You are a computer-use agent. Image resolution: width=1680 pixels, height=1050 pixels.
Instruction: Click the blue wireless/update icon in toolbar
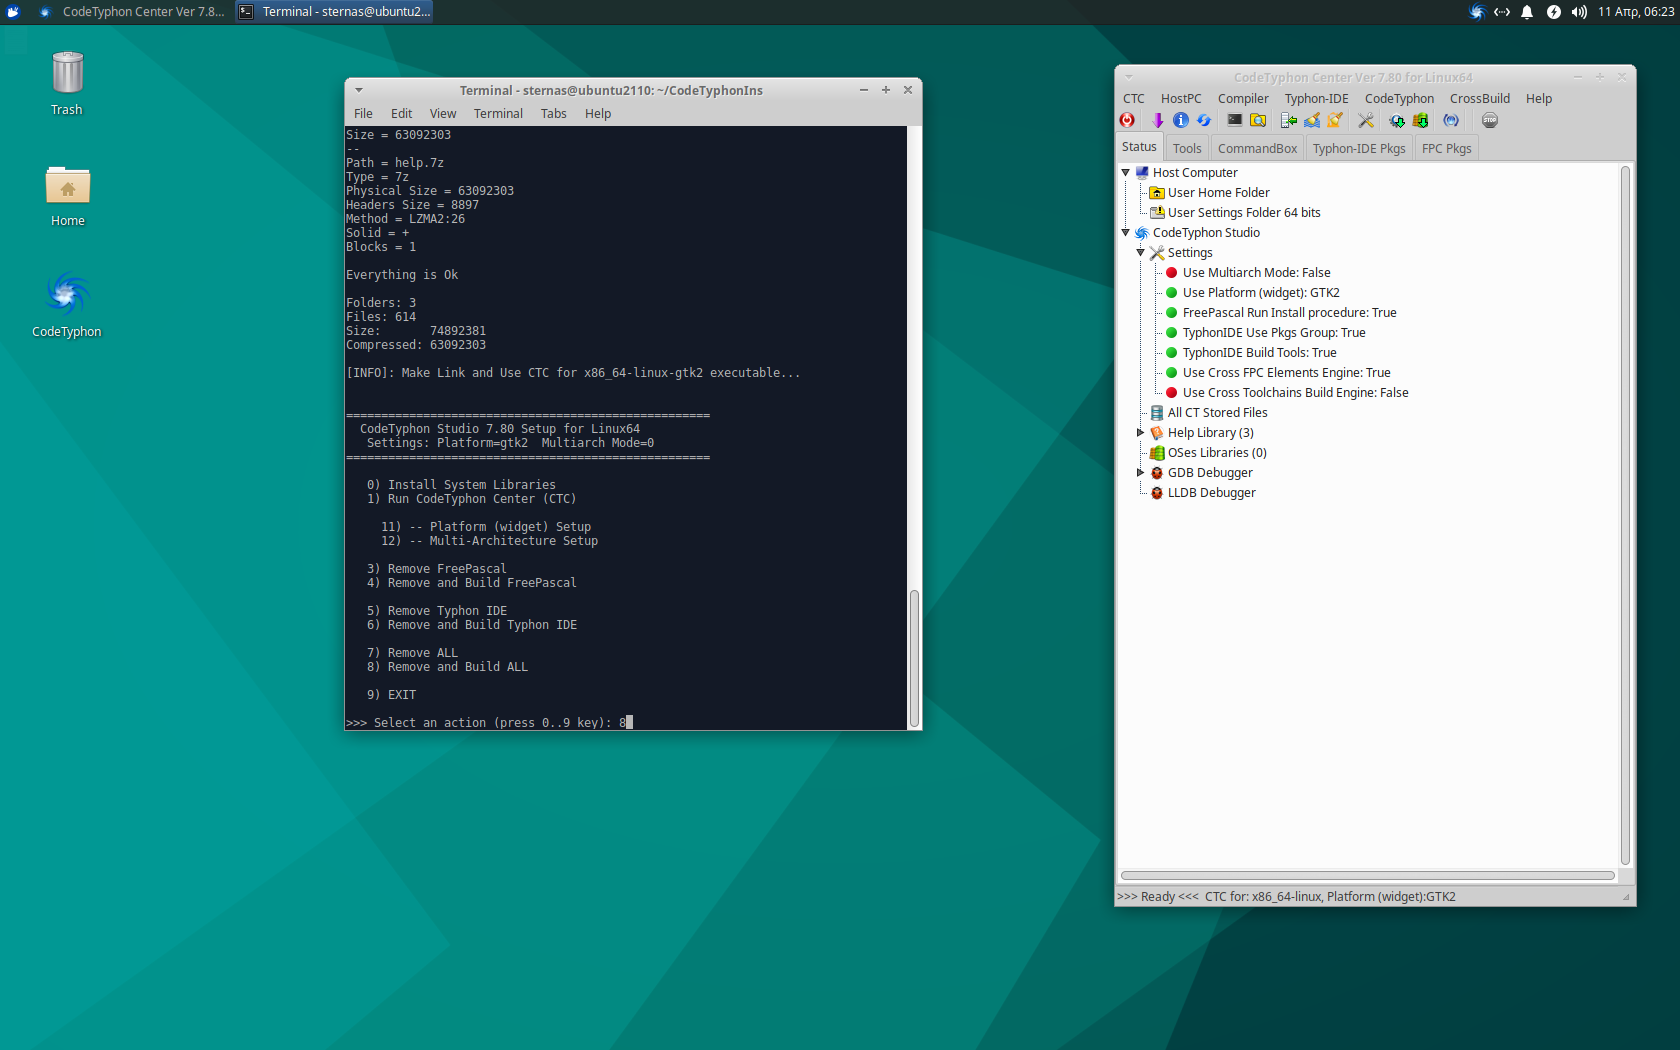pos(1451,121)
